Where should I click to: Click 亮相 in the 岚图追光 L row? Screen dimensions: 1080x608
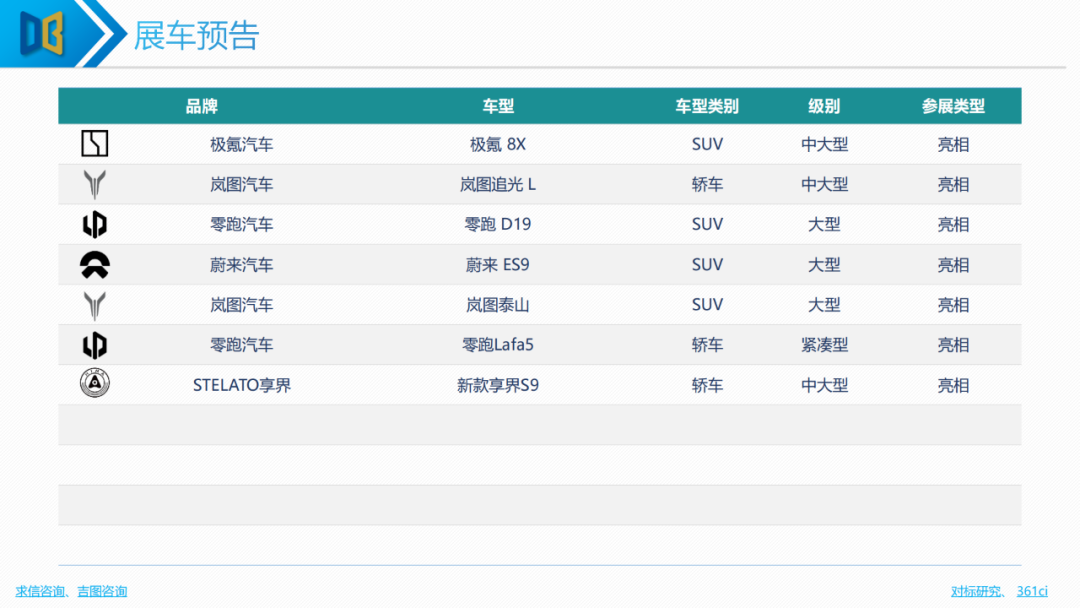(x=954, y=185)
